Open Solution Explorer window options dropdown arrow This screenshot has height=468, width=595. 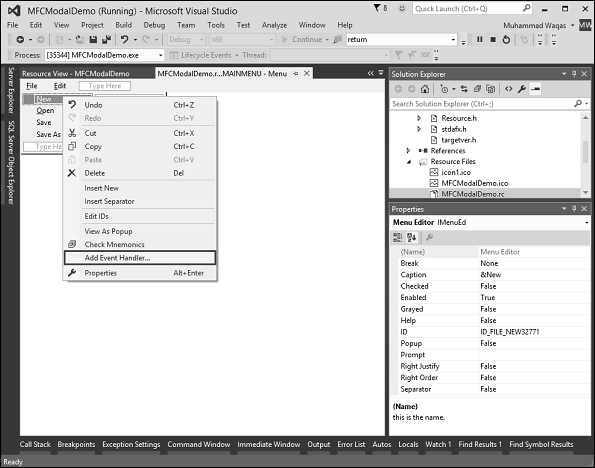tap(564, 74)
